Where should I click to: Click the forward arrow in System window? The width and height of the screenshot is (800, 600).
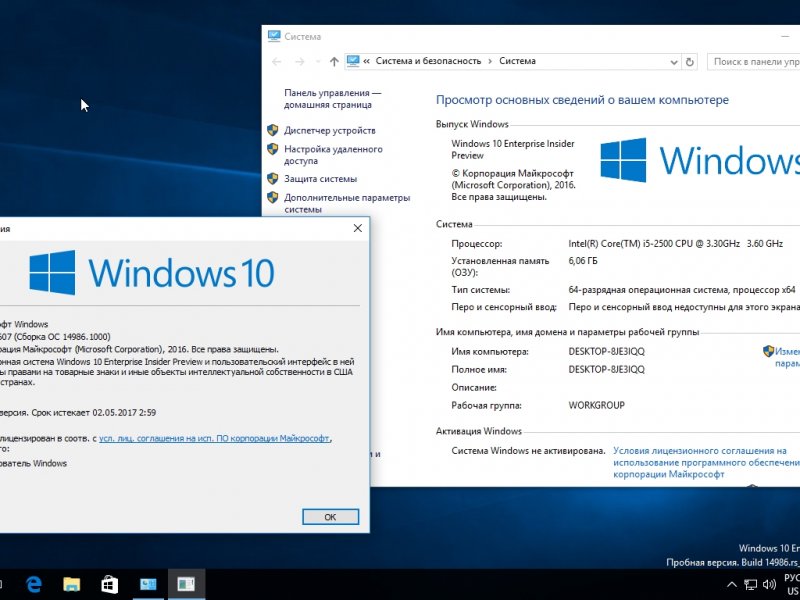(x=300, y=62)
